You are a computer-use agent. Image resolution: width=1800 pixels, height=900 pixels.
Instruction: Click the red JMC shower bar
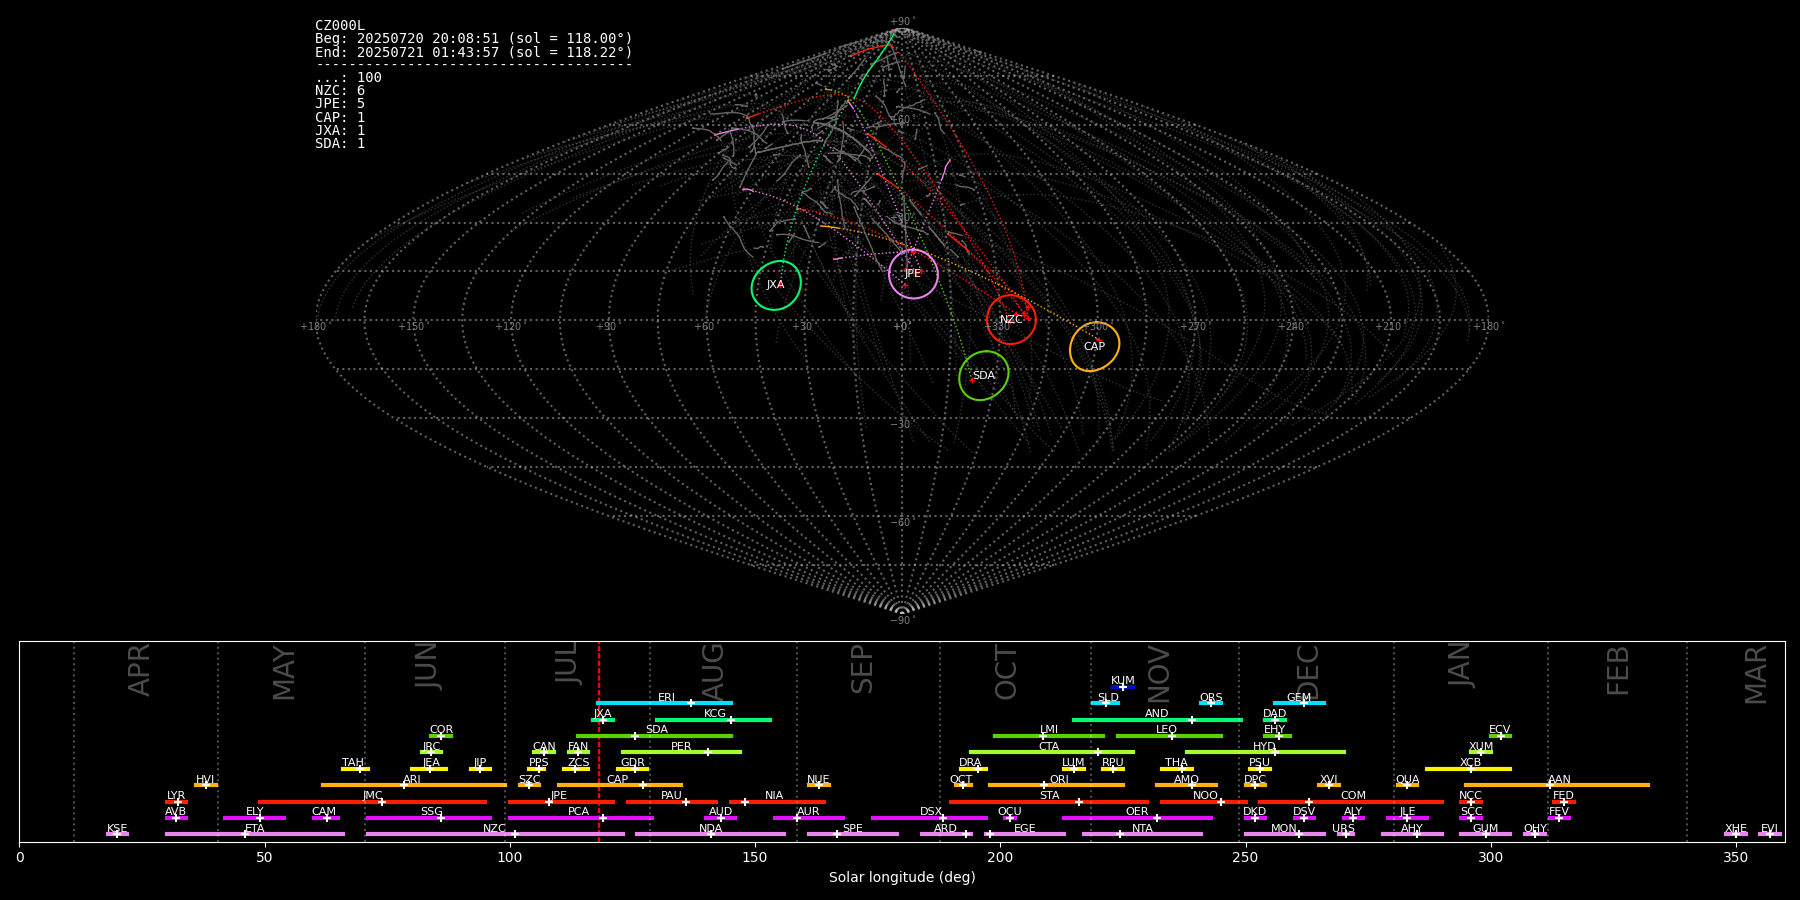373,802
